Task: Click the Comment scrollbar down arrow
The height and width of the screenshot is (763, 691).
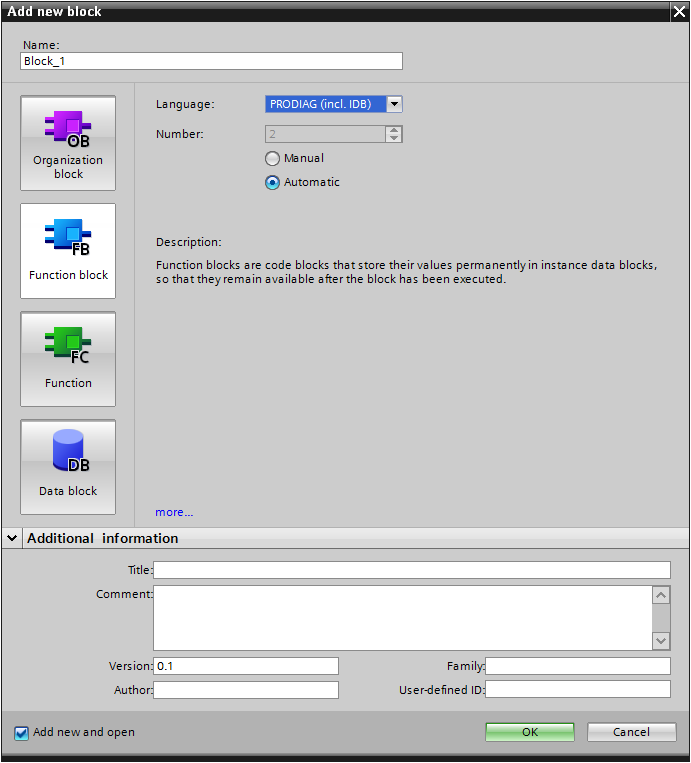Action: (x=661, y=641)
